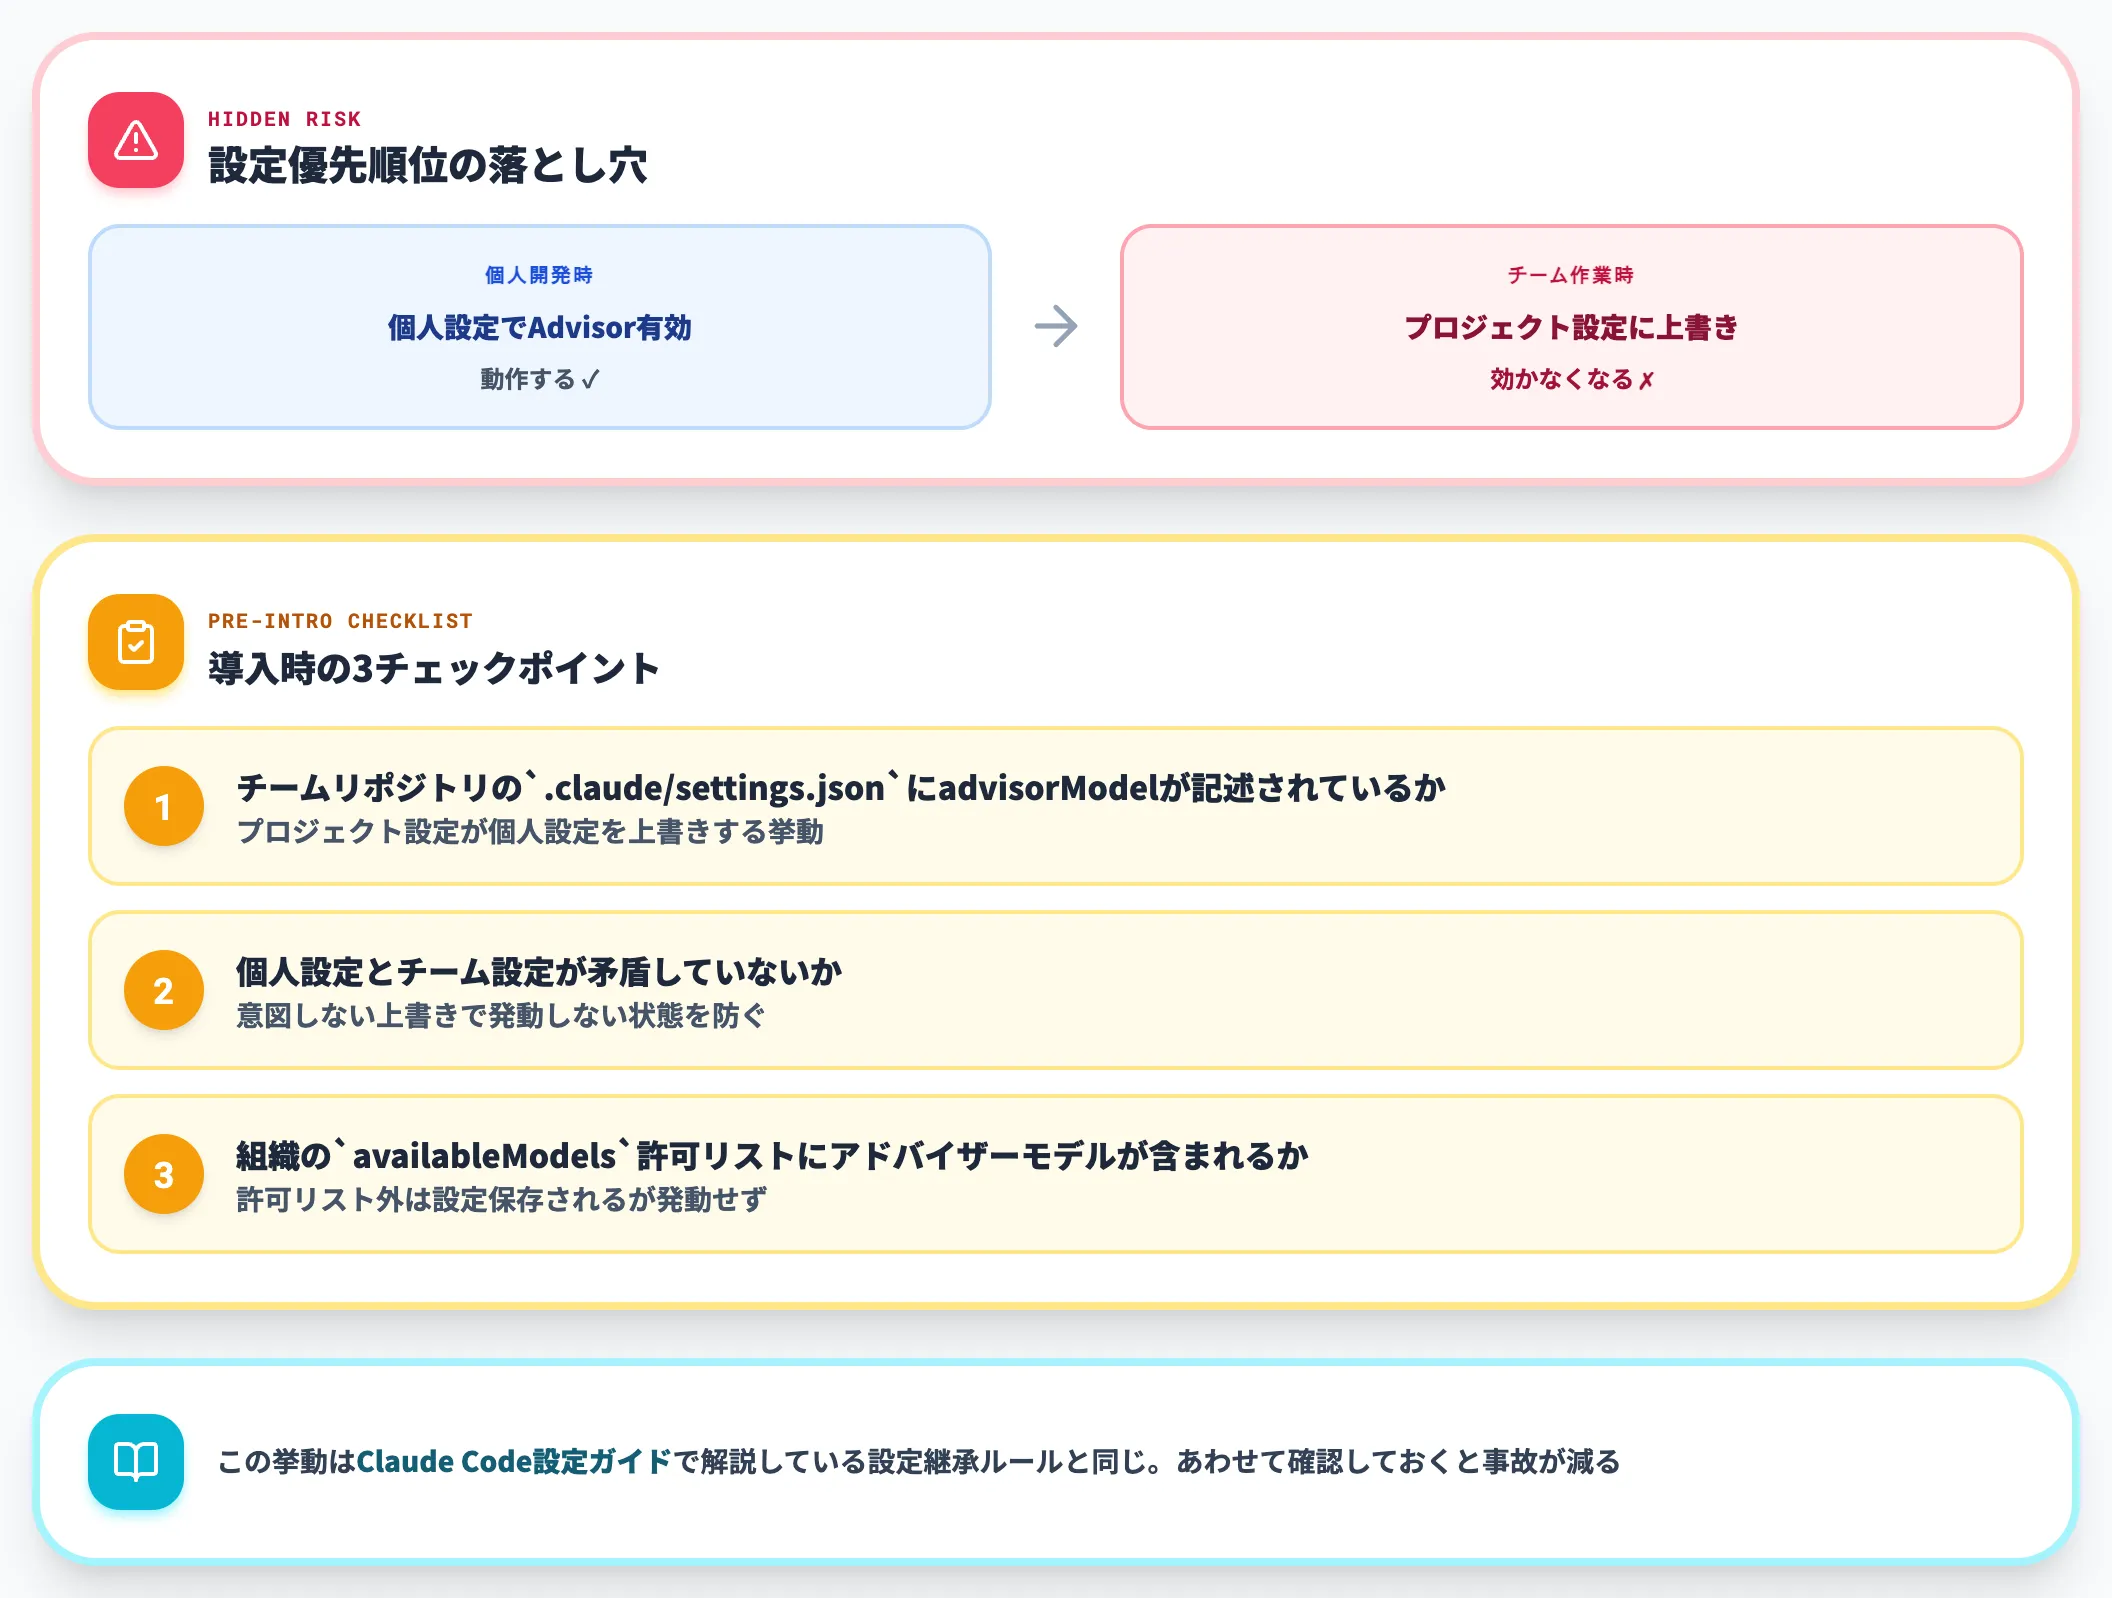Click text プロジェクト設定に上書き

pos(1571,327)
